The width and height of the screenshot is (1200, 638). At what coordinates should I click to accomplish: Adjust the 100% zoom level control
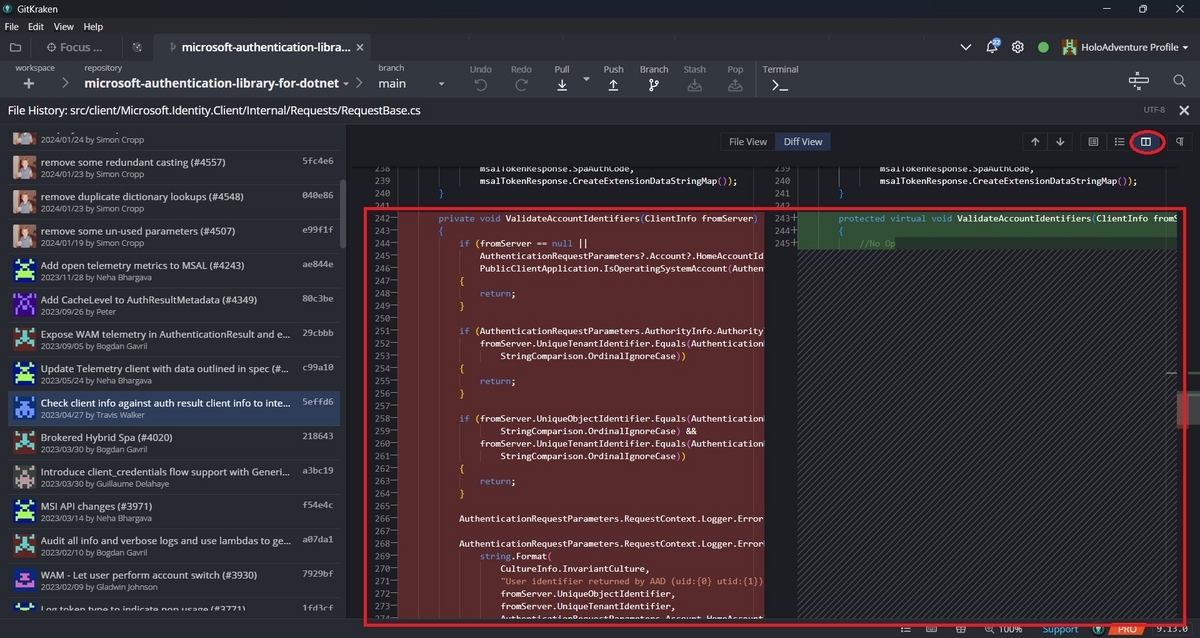click(1002, 629)
